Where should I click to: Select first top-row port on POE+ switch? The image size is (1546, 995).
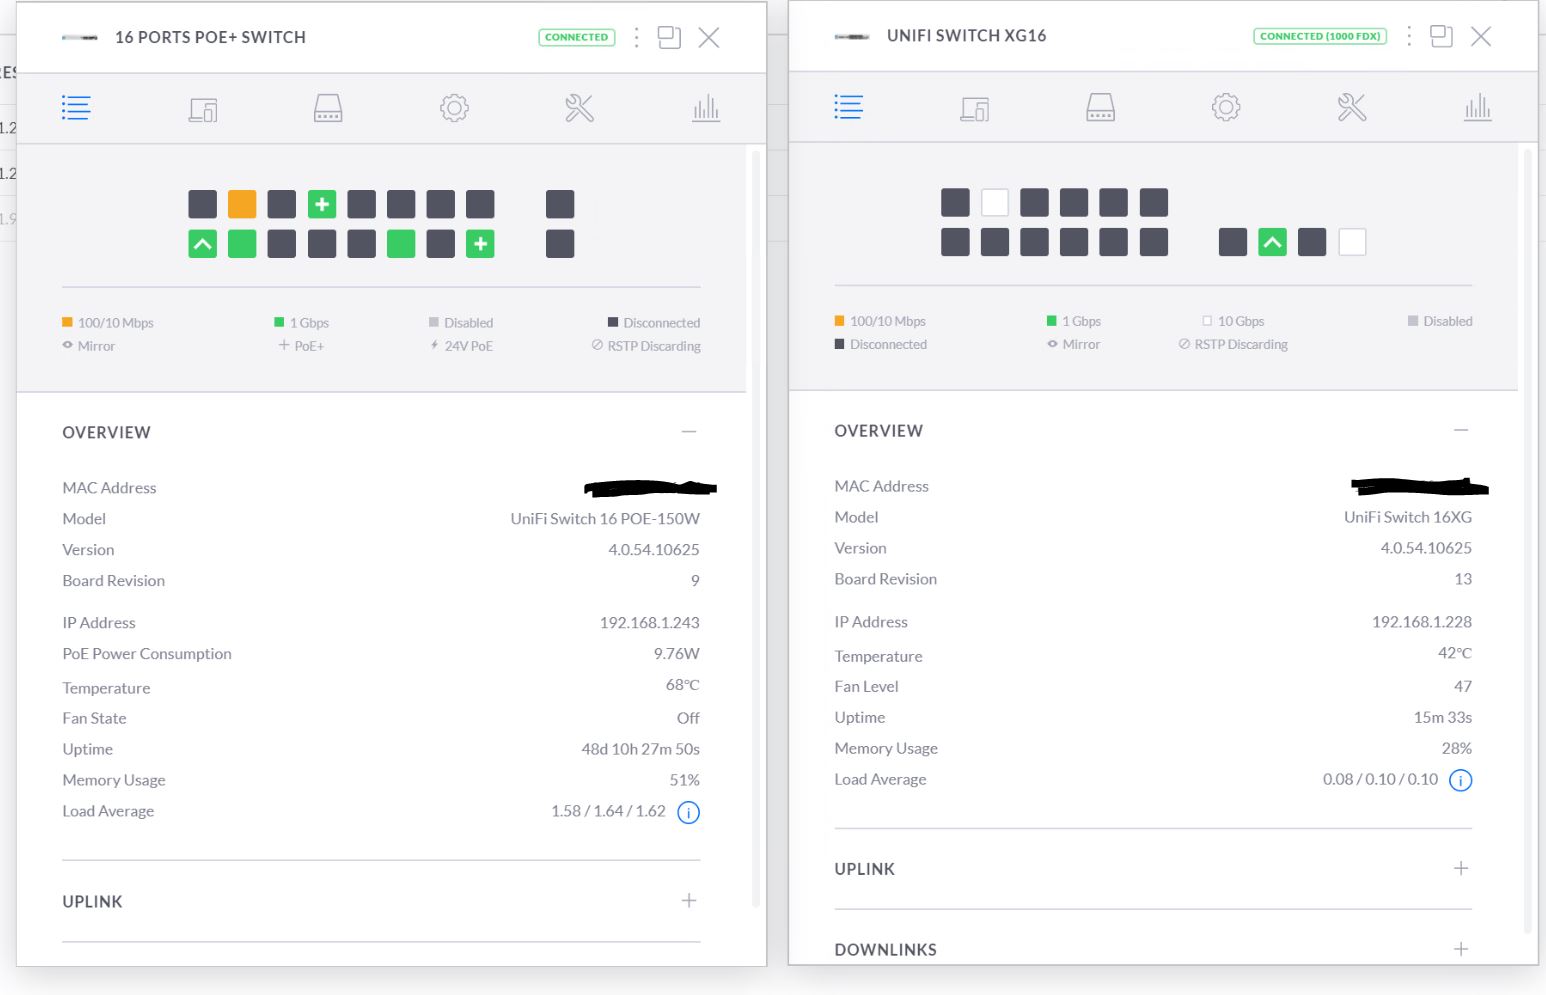[203, 204]
